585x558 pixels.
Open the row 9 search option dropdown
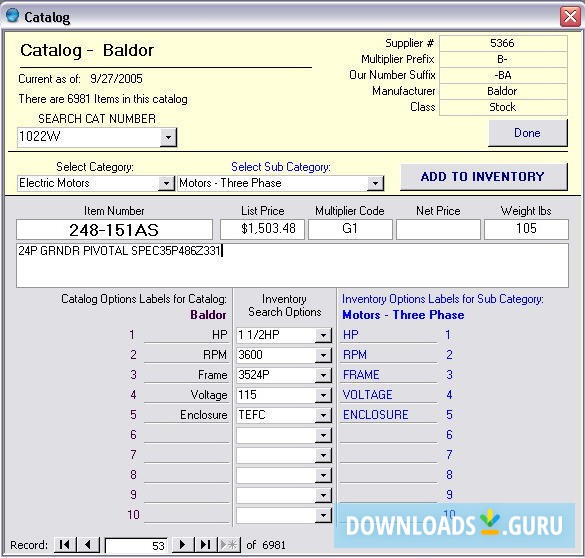pyautogui.click(x=323, y=496)
